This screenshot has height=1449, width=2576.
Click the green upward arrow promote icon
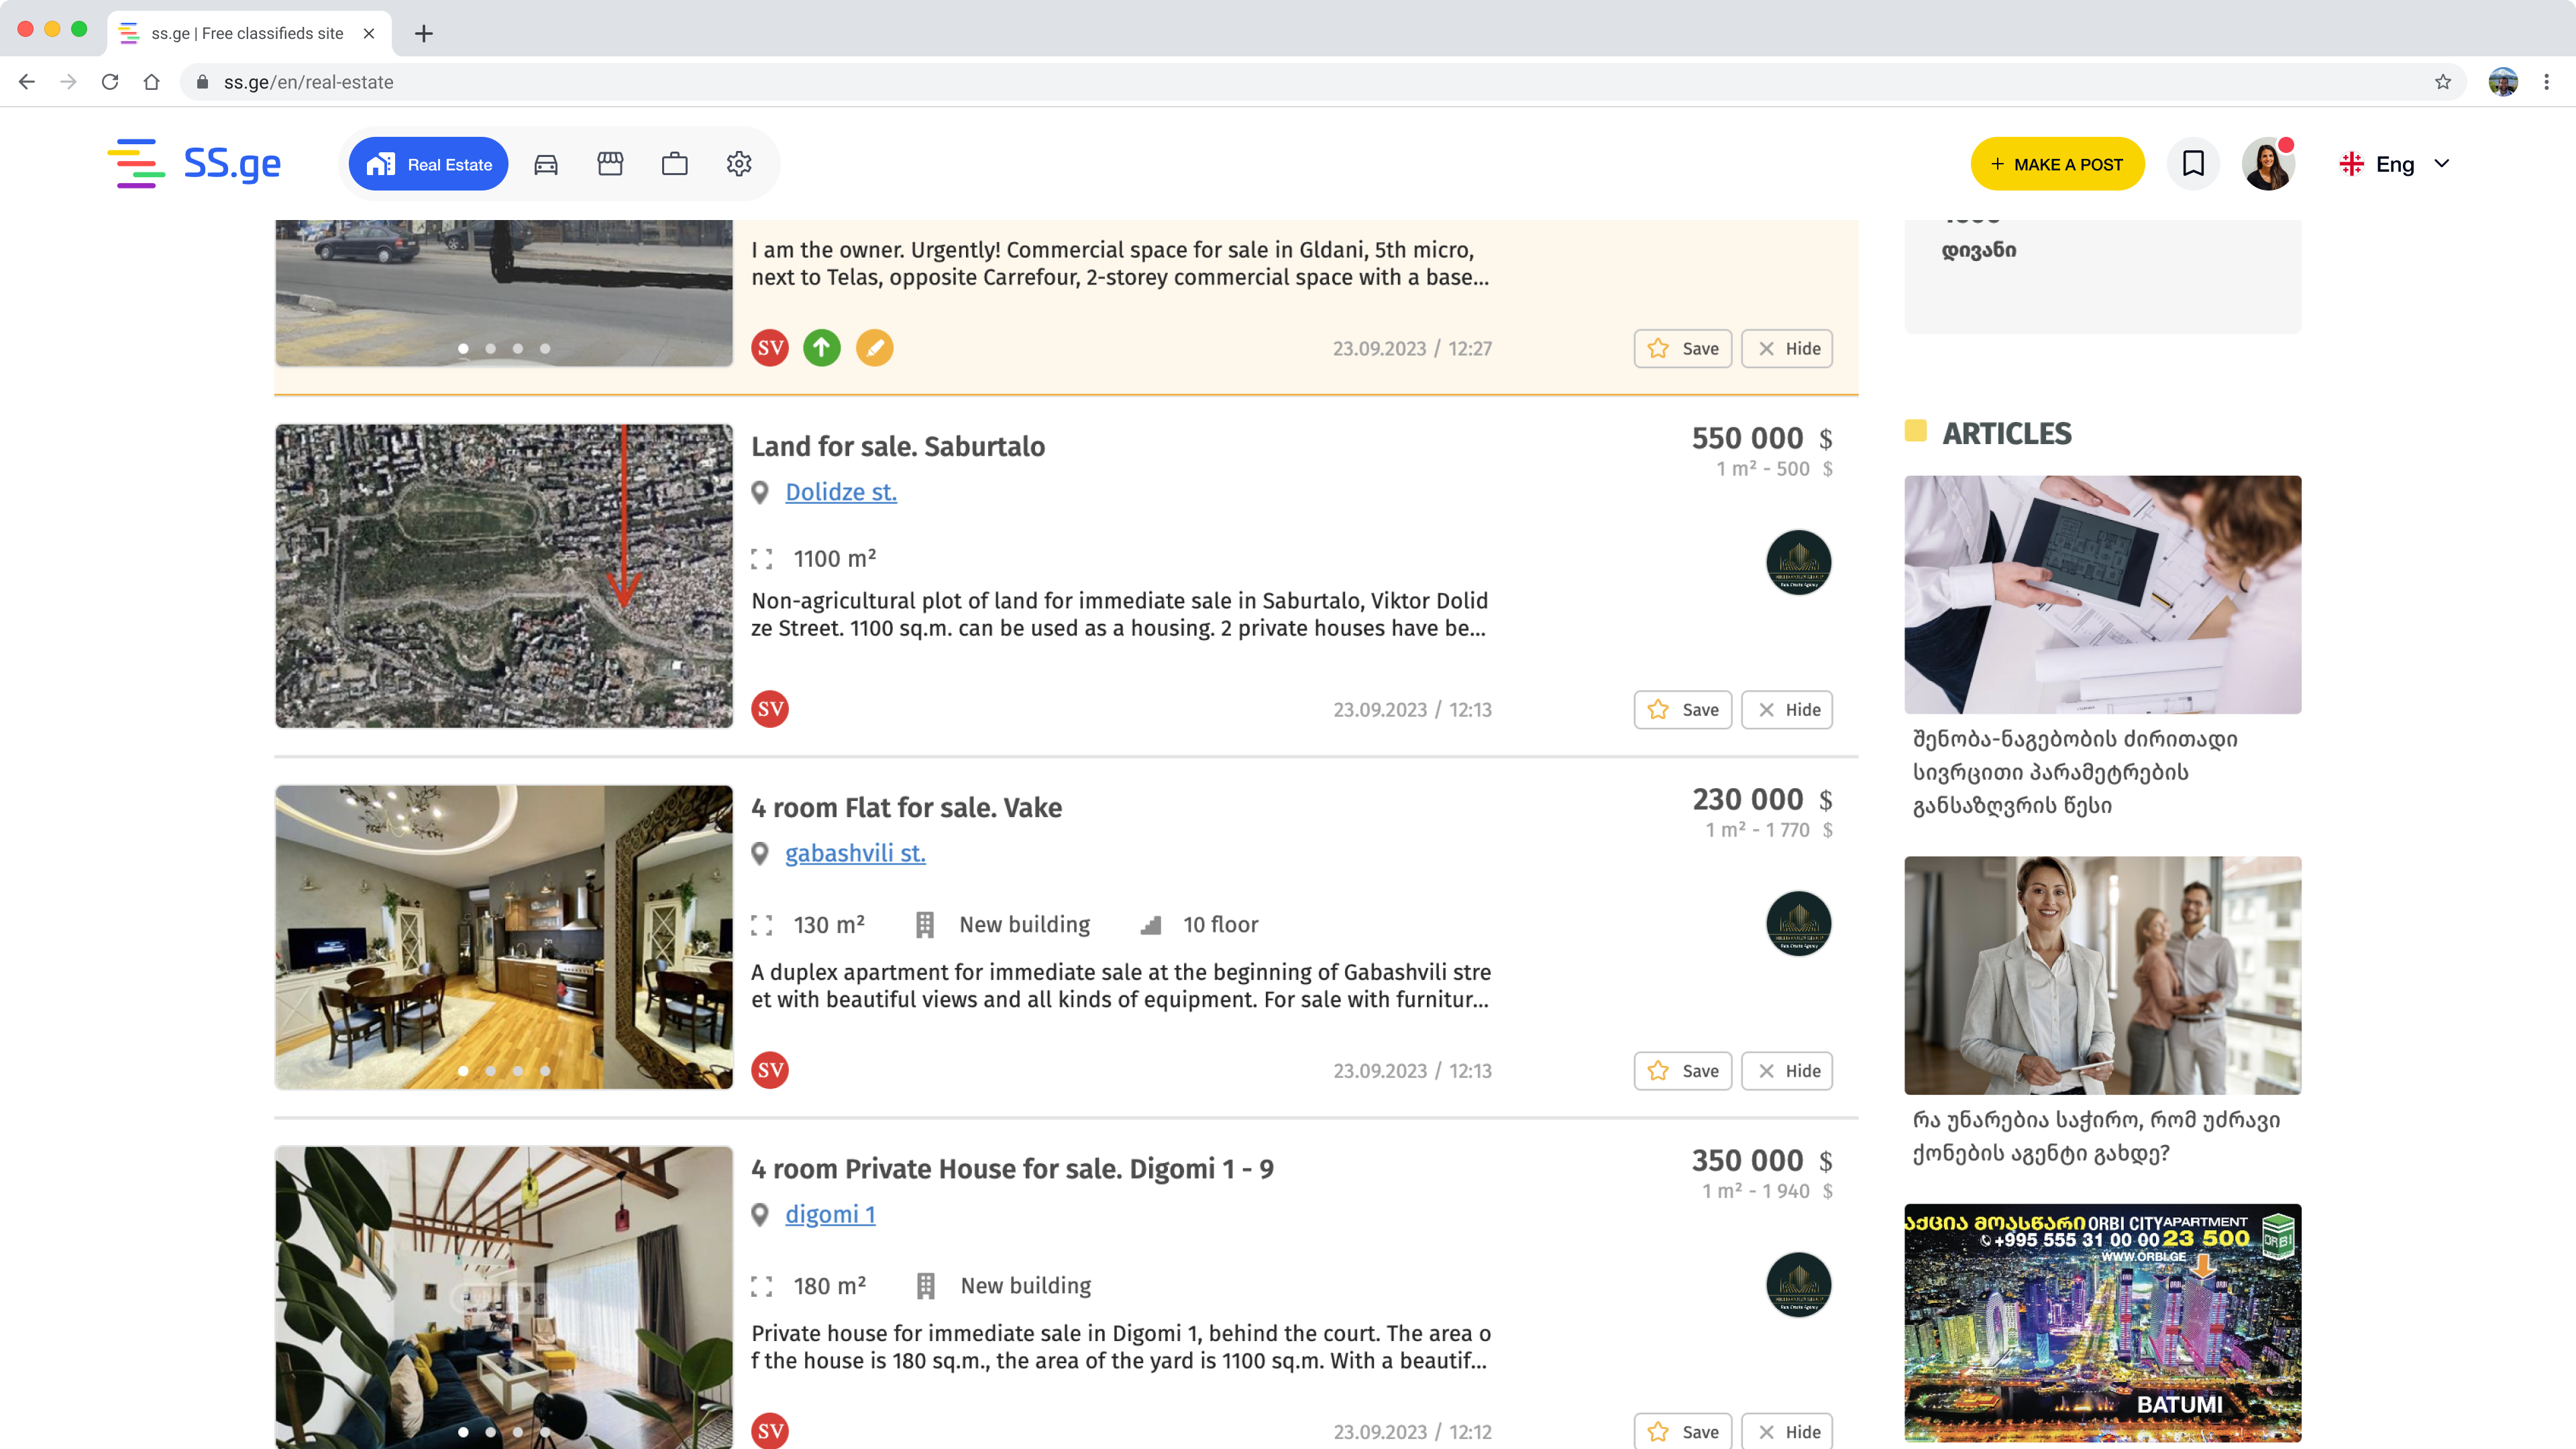[x=822, y=348]
